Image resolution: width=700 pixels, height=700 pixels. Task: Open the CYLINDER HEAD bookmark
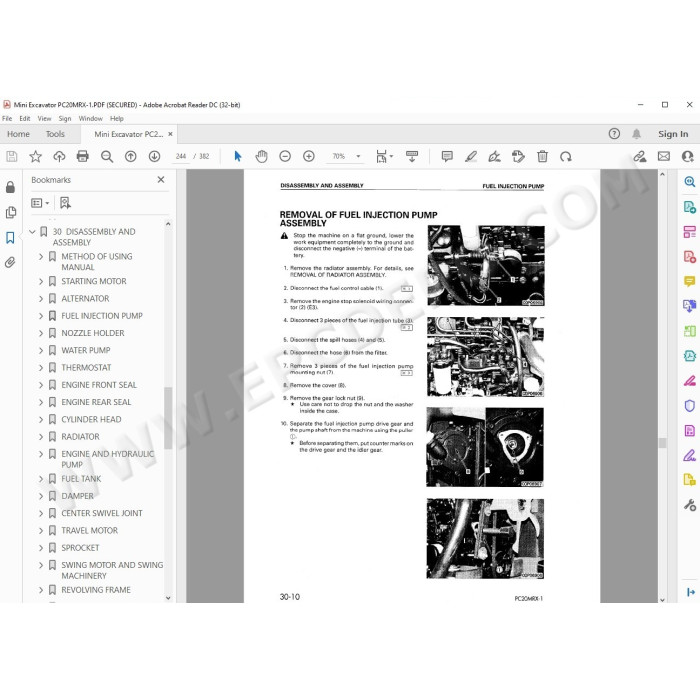click(91, 420)
